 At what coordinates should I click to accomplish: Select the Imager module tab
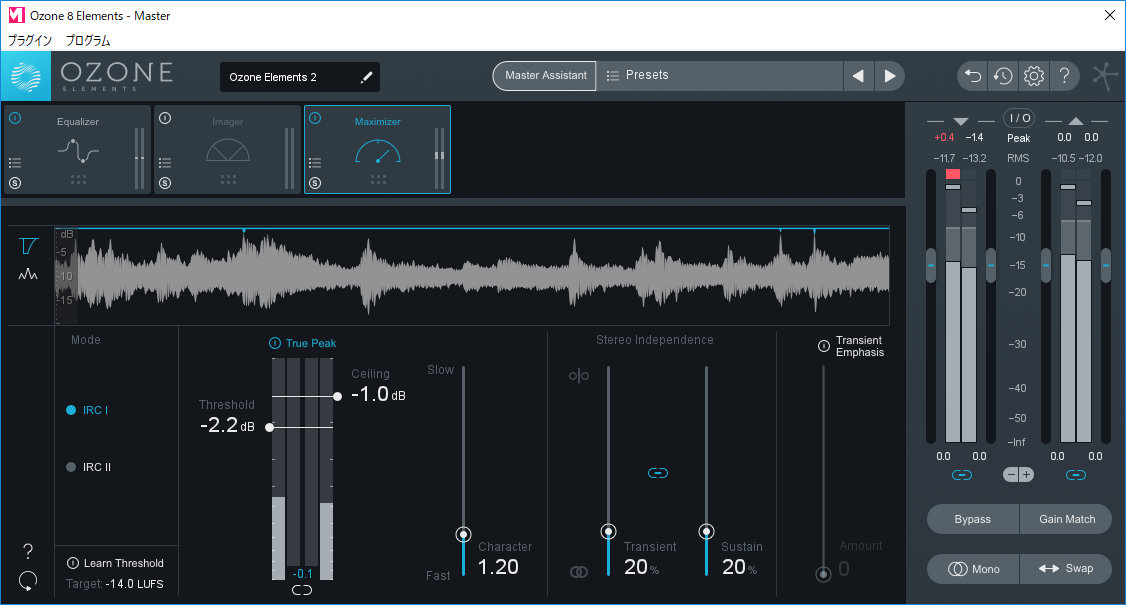coord(228,149)
